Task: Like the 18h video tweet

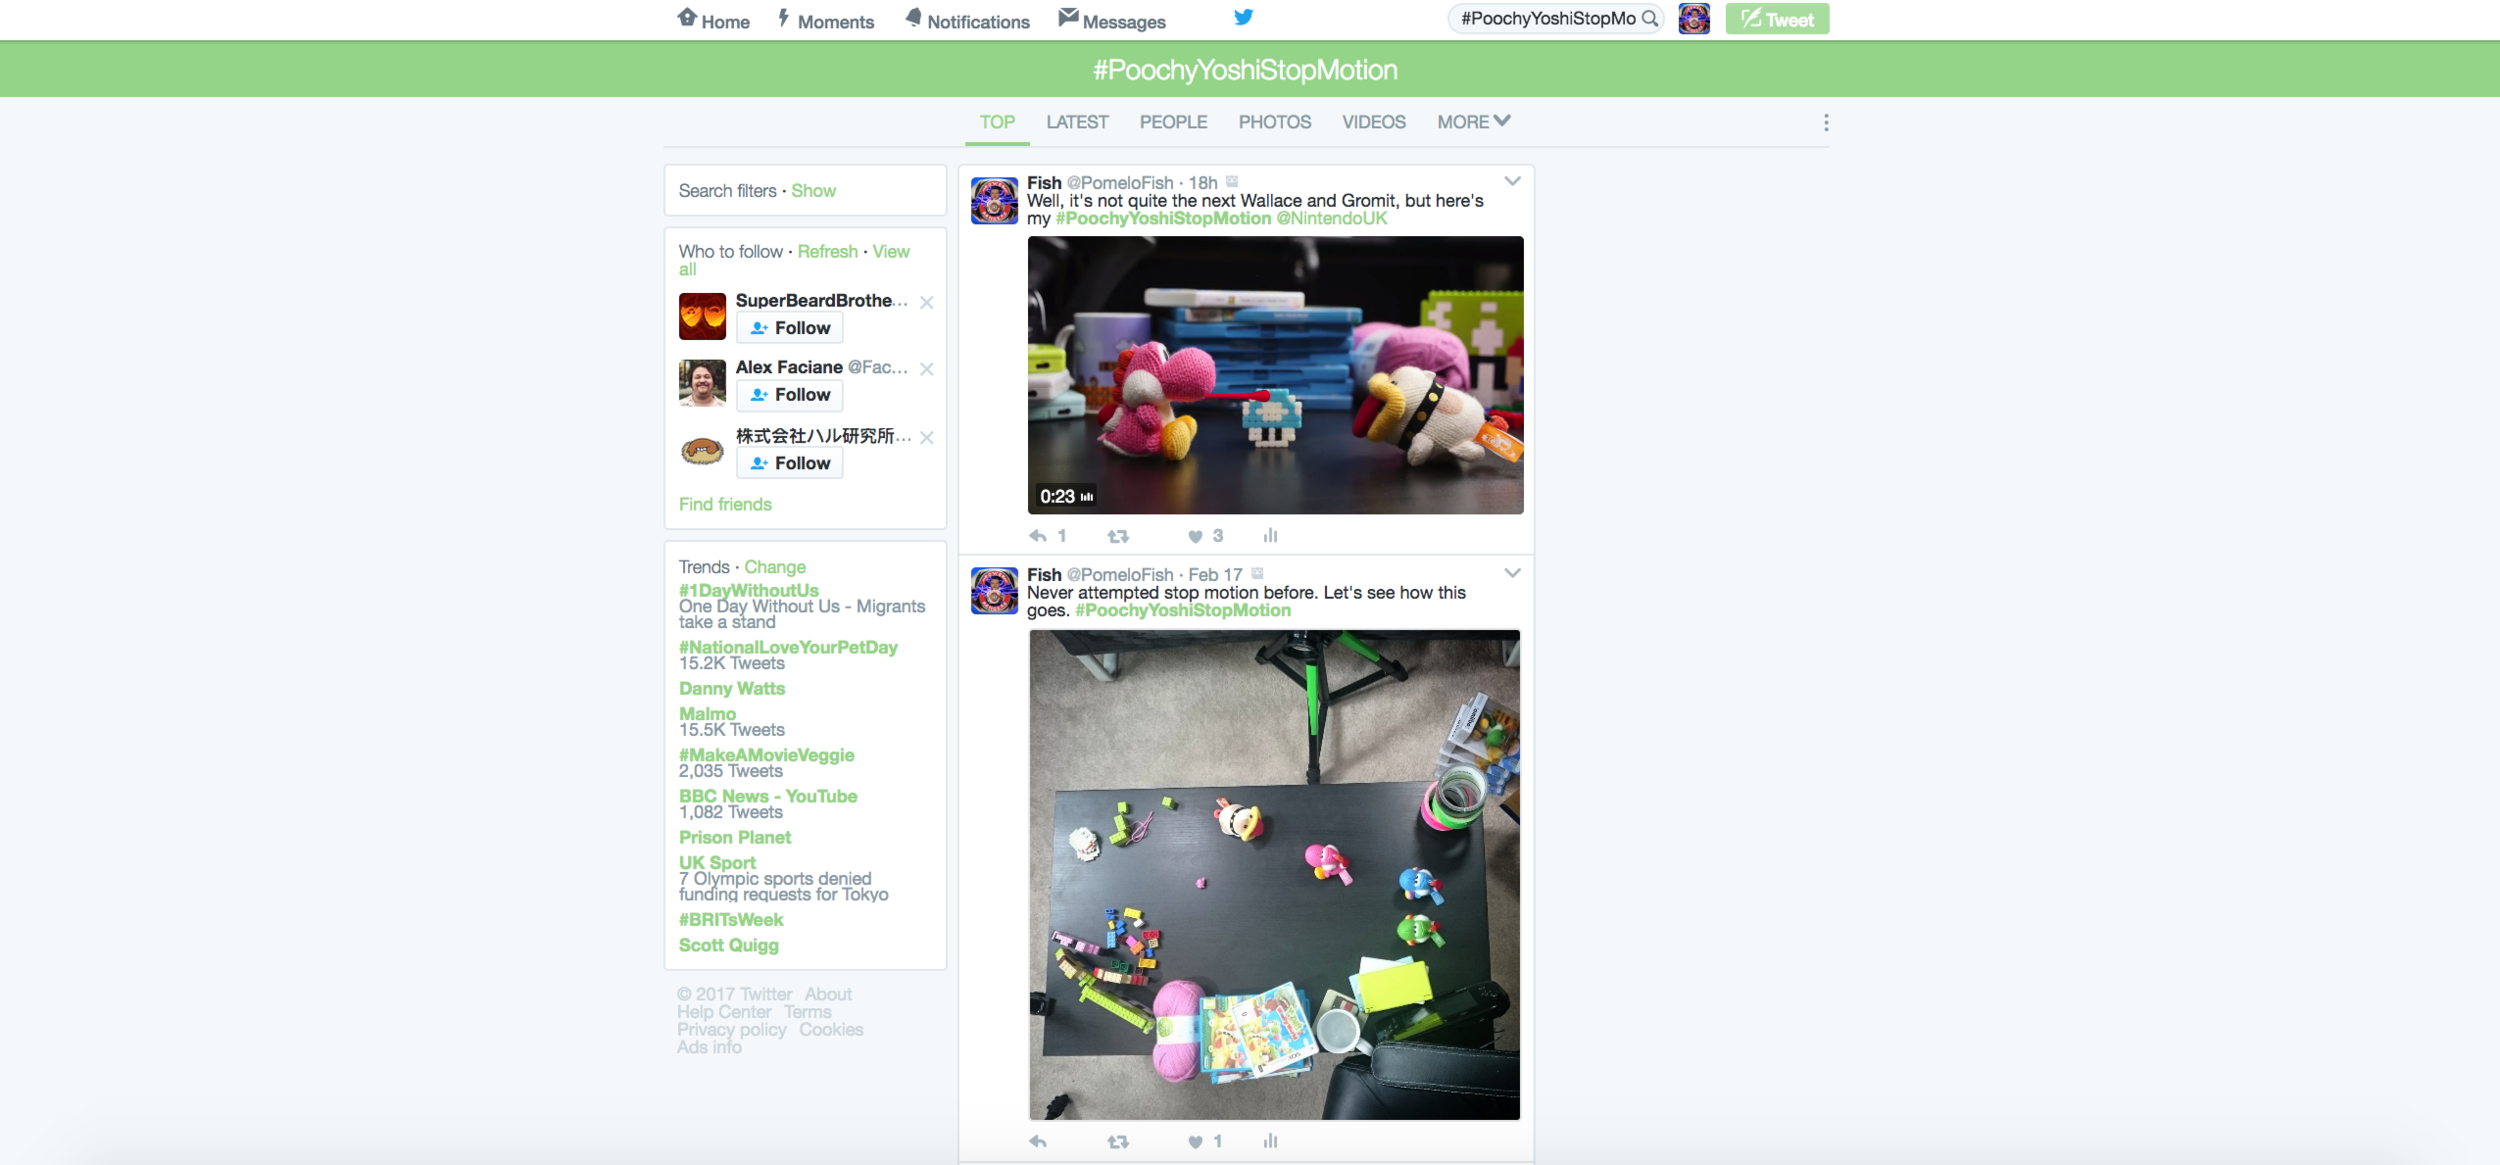Action: 1195,536
